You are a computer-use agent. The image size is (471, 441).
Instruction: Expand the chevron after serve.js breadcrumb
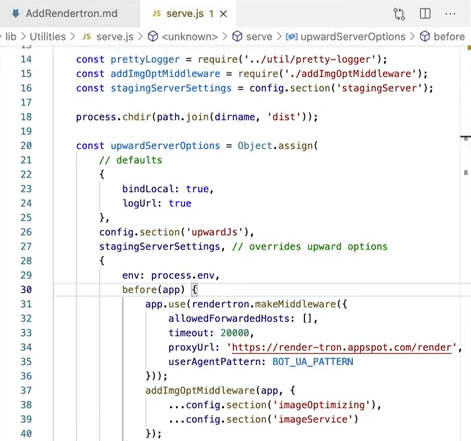pyautogui.click(x=140, y=36)
